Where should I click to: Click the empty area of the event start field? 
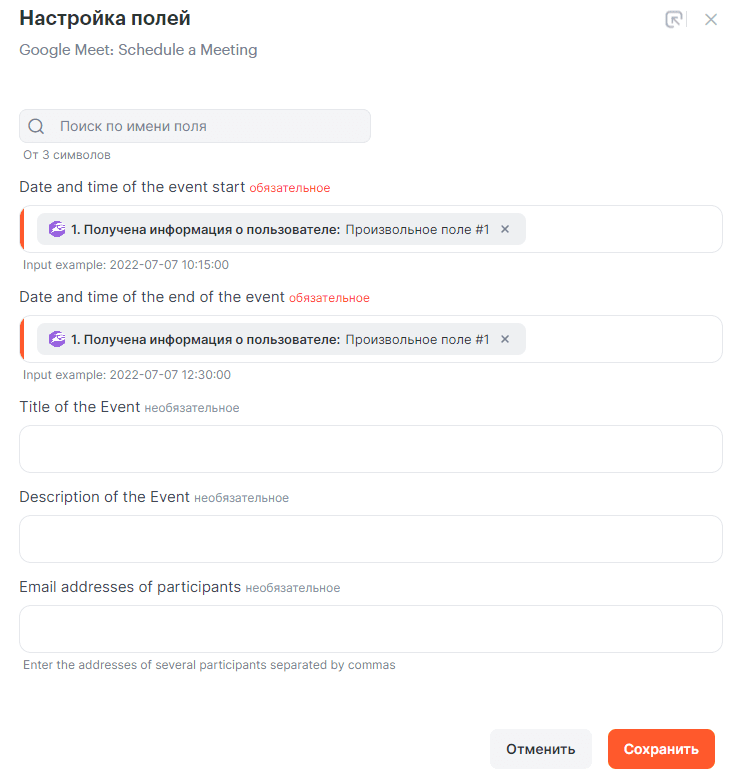[x=620, y=229]
